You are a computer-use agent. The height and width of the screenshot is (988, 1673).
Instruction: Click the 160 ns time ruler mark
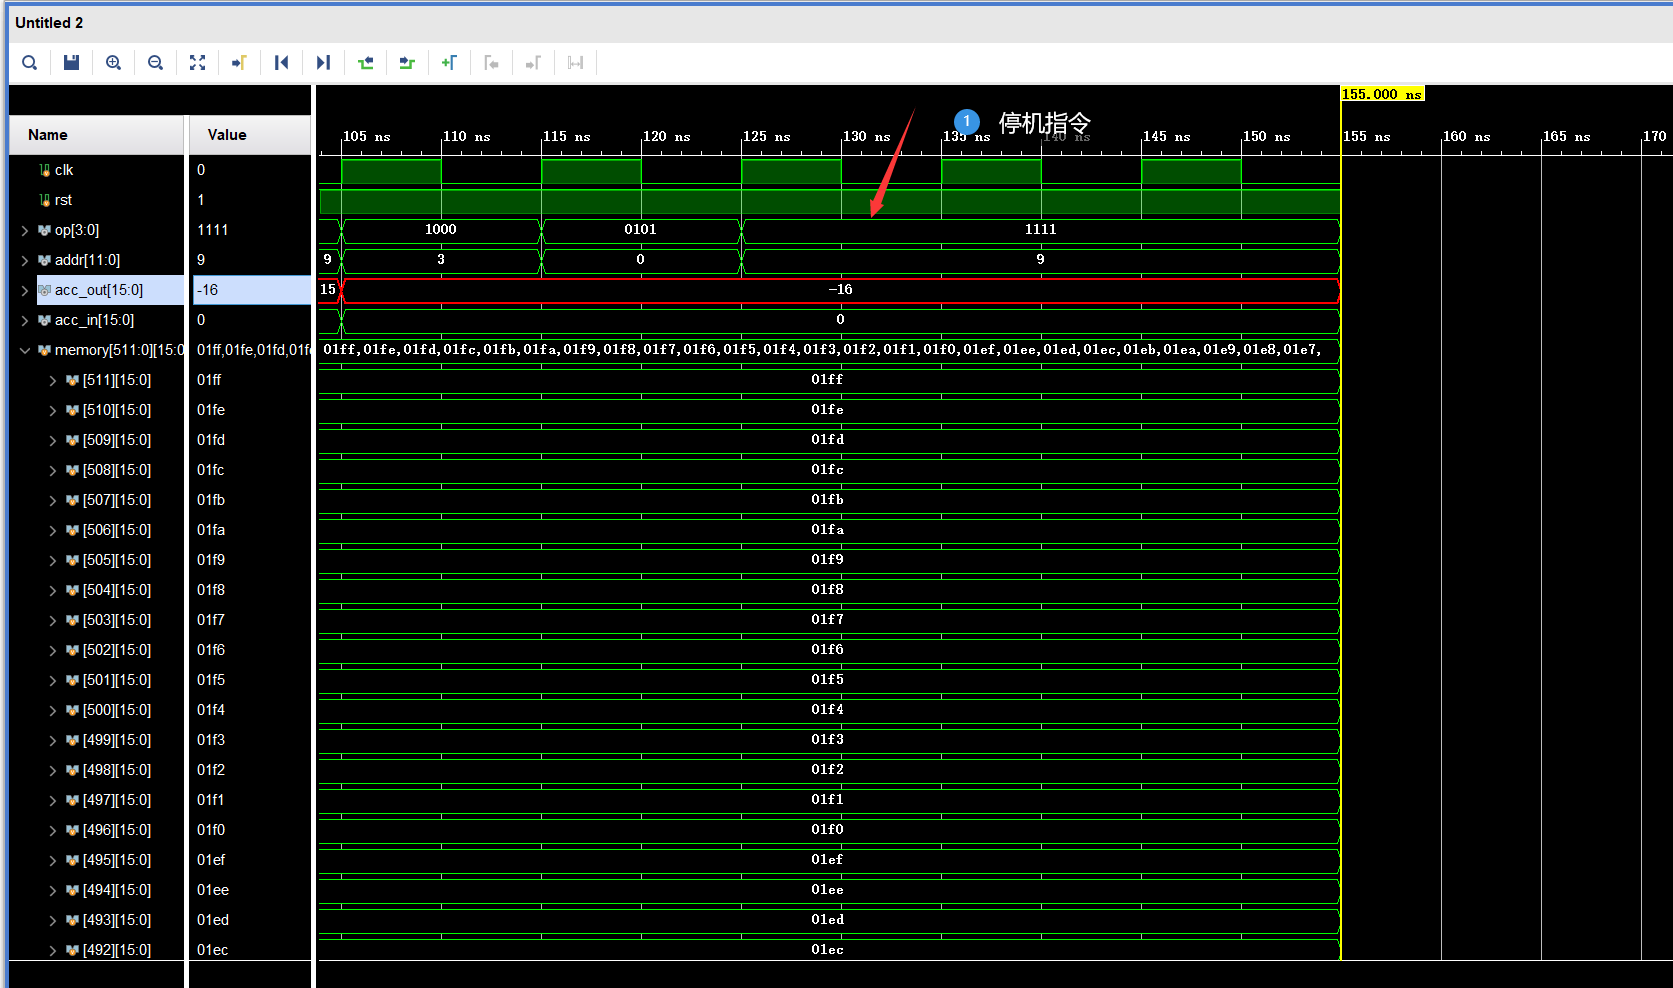click(1466, 137)
